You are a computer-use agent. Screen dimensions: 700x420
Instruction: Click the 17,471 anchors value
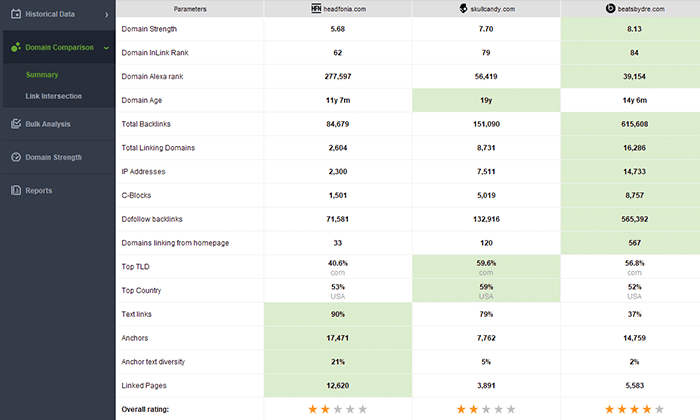pyautogui.click(x=338, y=338)
